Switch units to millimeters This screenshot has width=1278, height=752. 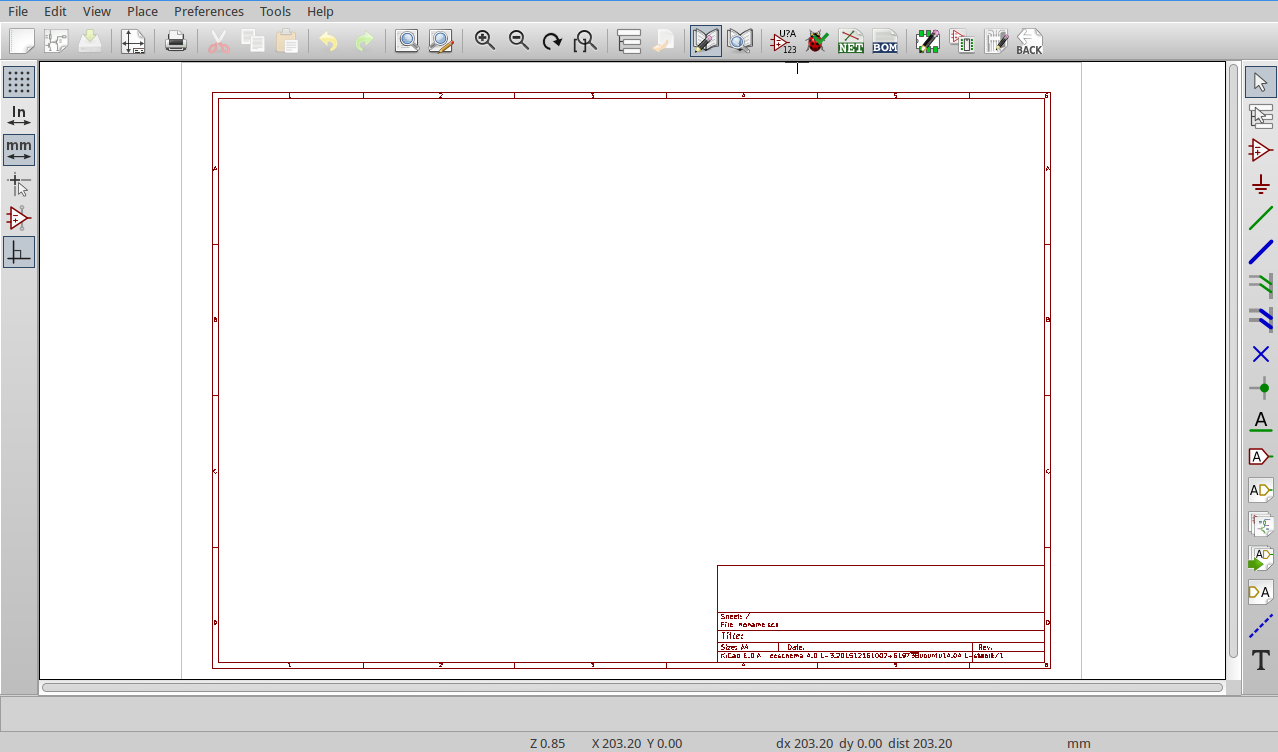tap(19, 150)
